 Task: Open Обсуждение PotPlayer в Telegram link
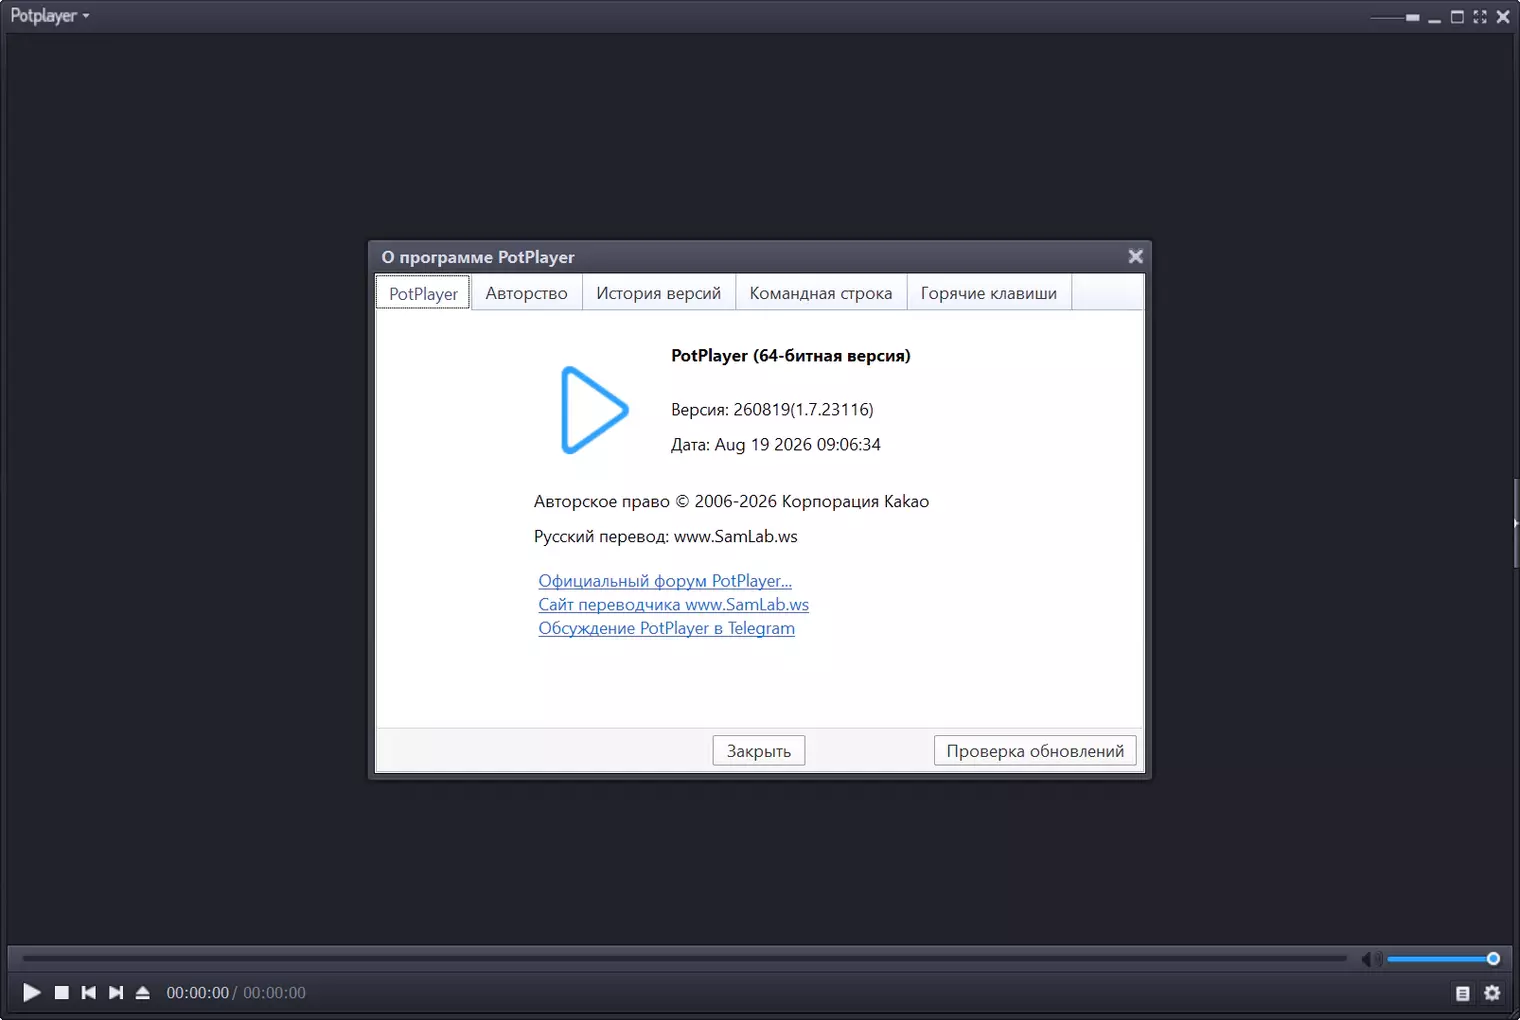tap(666, 629)
